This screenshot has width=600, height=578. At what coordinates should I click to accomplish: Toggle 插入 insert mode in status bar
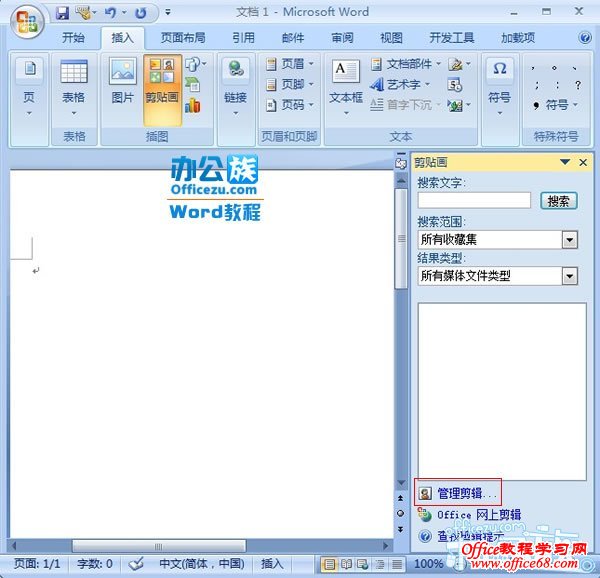pos(272,563)
